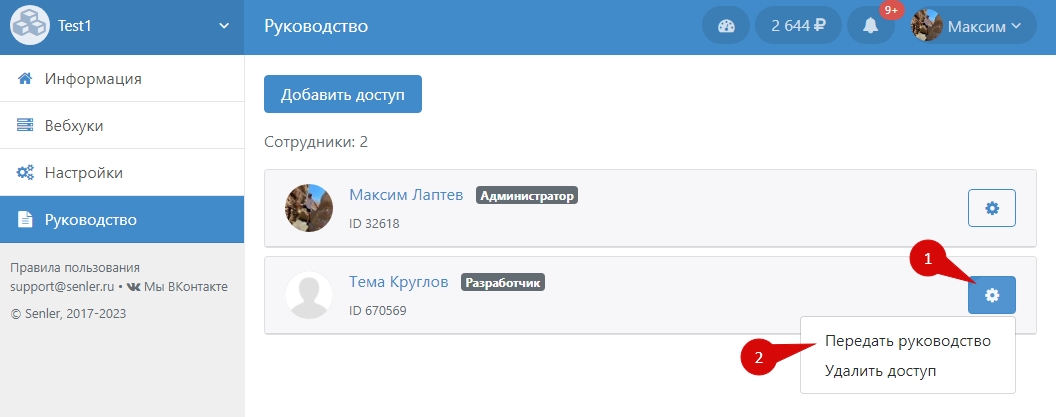Click Тема Круглов's placeholder avatar
The width and height of the screenshot is (1056, 417).
(x=309, y=295)
